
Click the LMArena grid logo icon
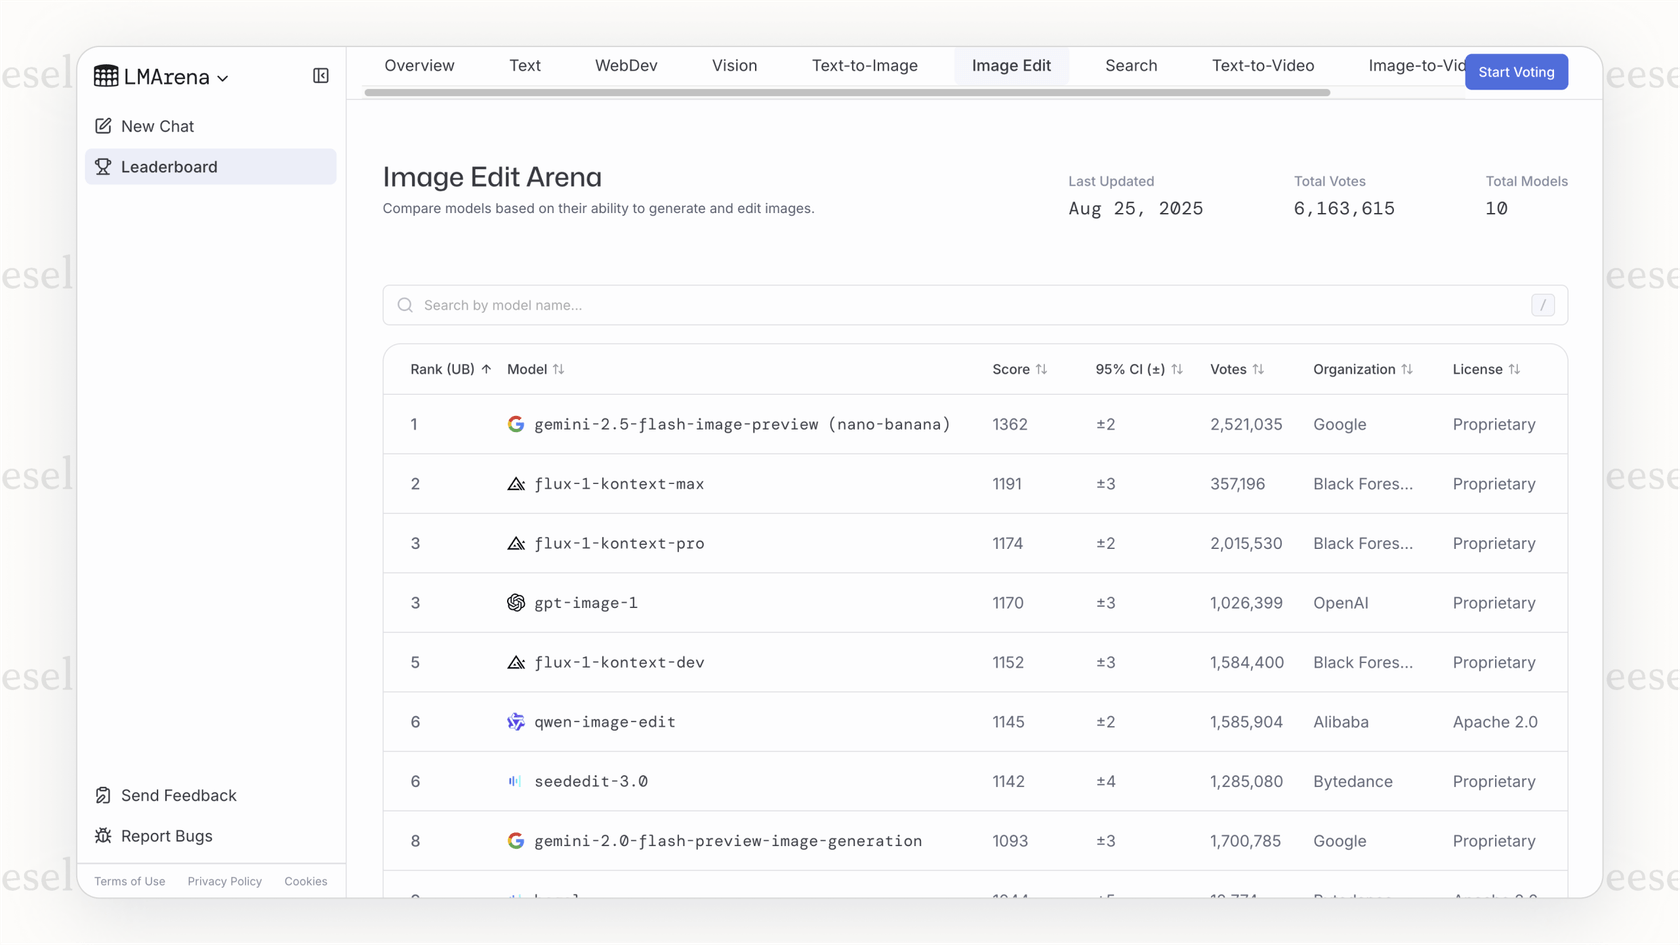point(106,76)
